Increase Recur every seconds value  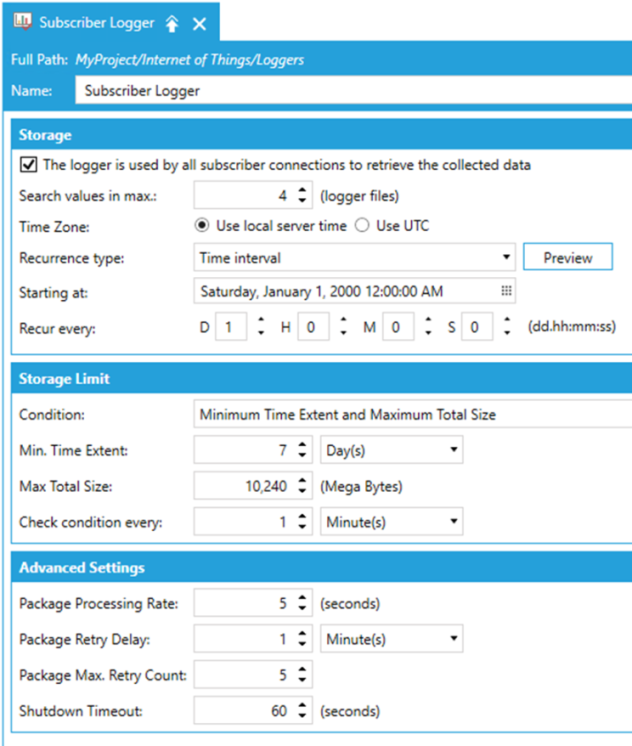(x=507, y=320)
